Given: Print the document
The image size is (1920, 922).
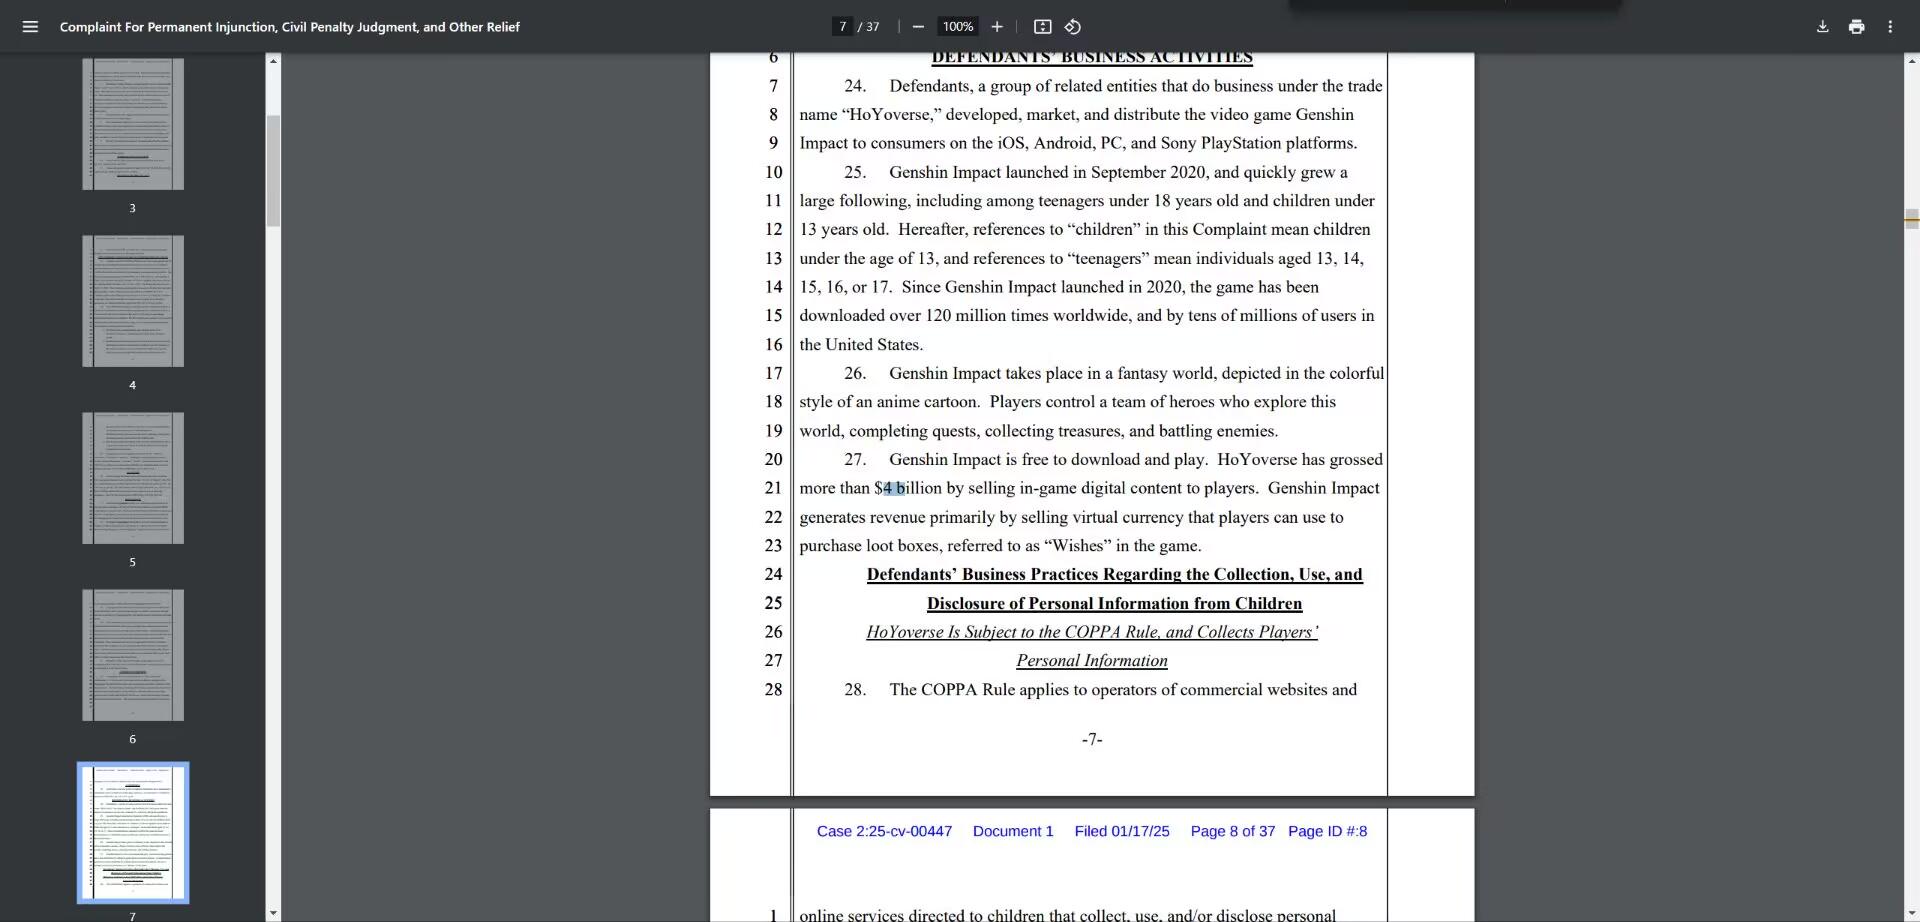Looking at the screenshot, I should click(x=1856, y=27).
